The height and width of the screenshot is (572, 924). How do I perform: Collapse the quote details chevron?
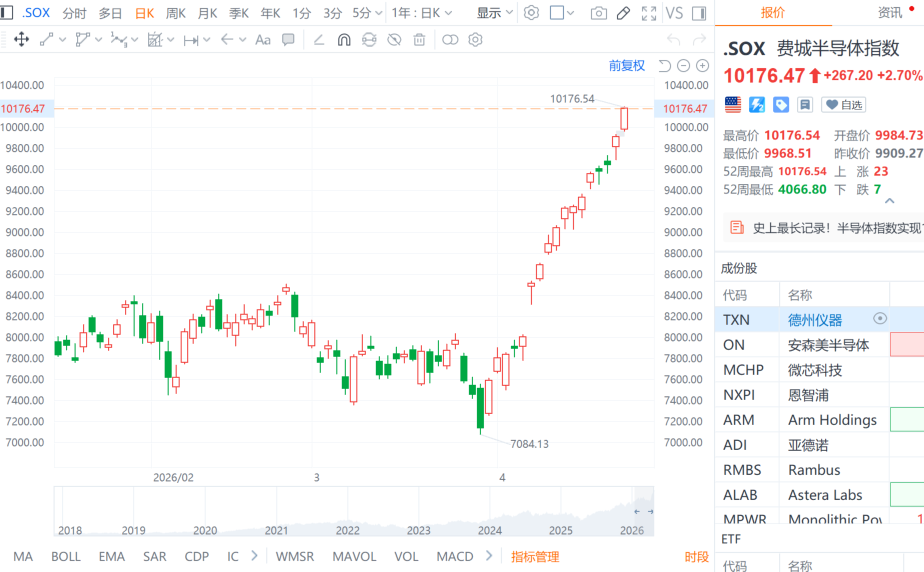[x=891, y=200]
